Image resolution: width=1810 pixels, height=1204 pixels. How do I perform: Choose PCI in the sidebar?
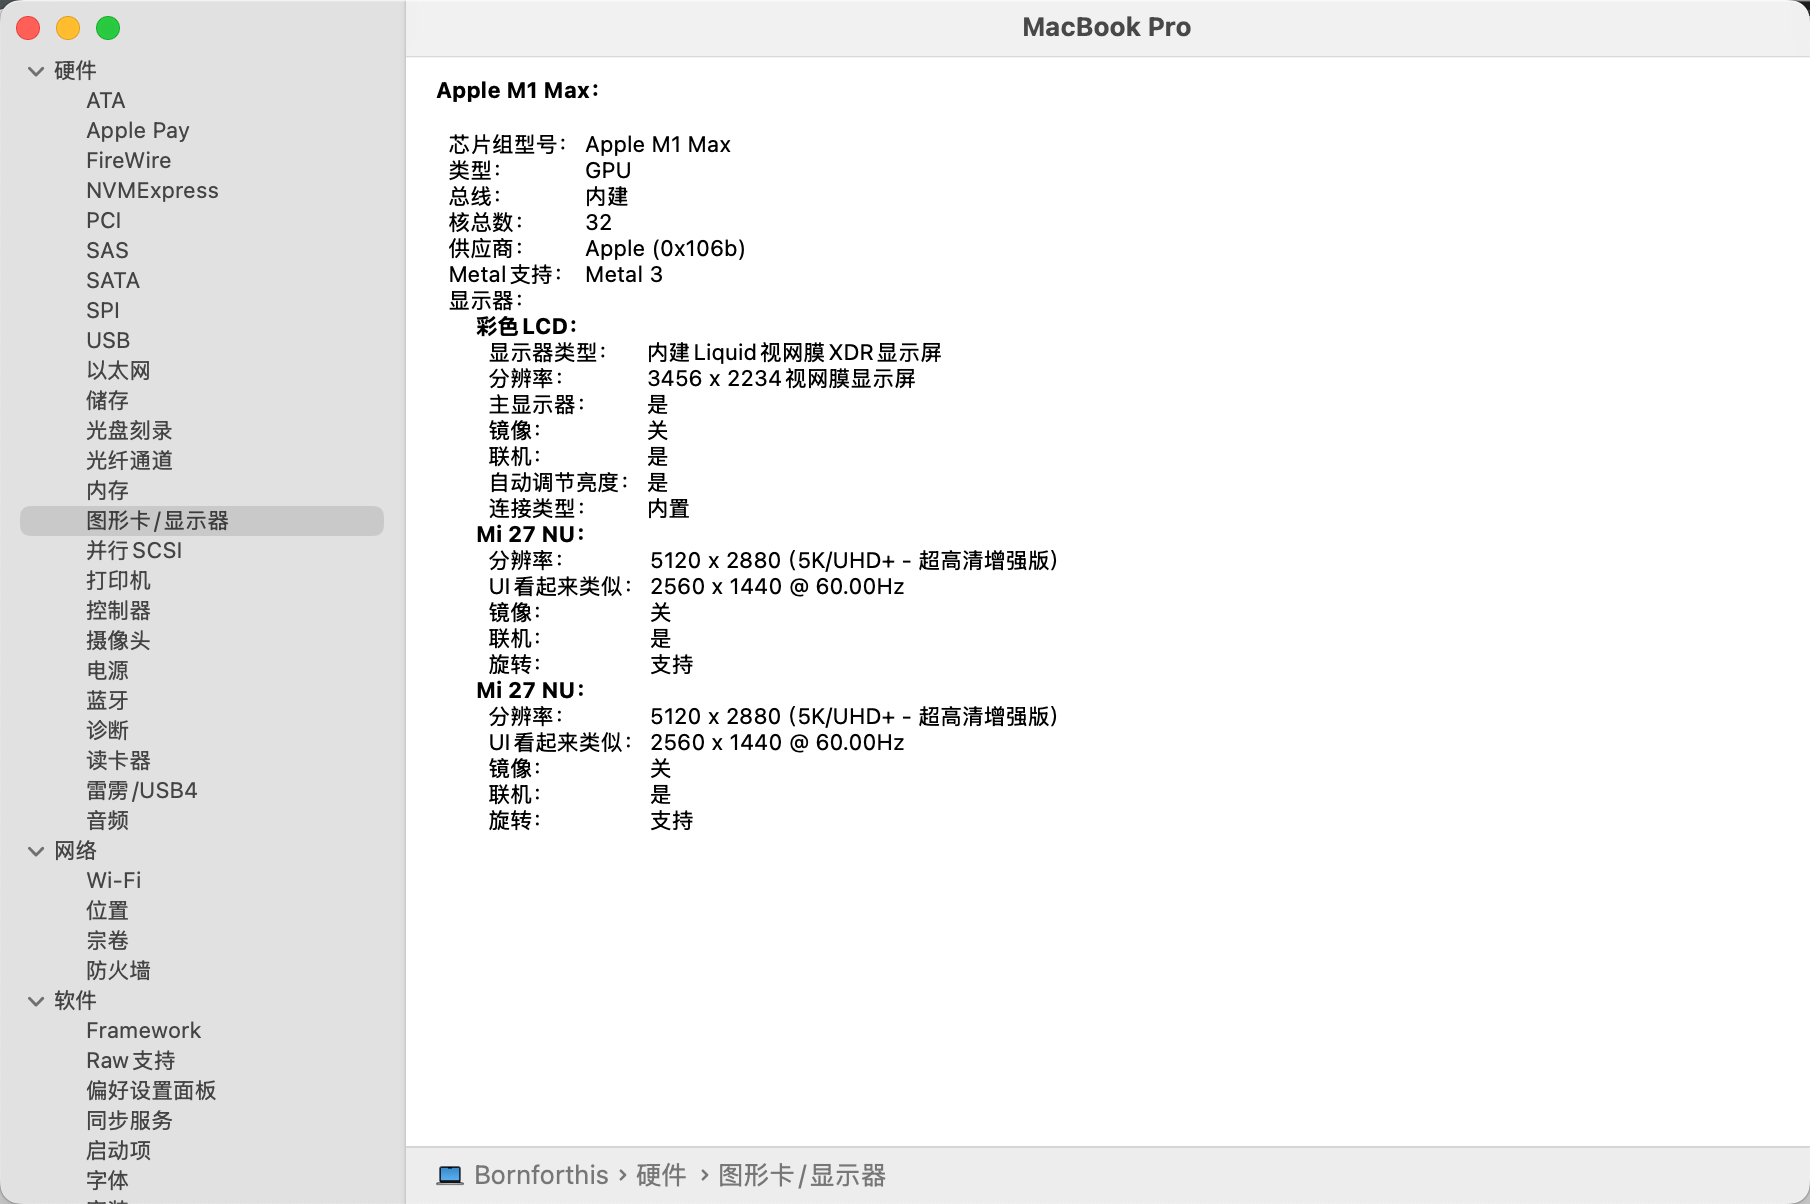[104, 221]
